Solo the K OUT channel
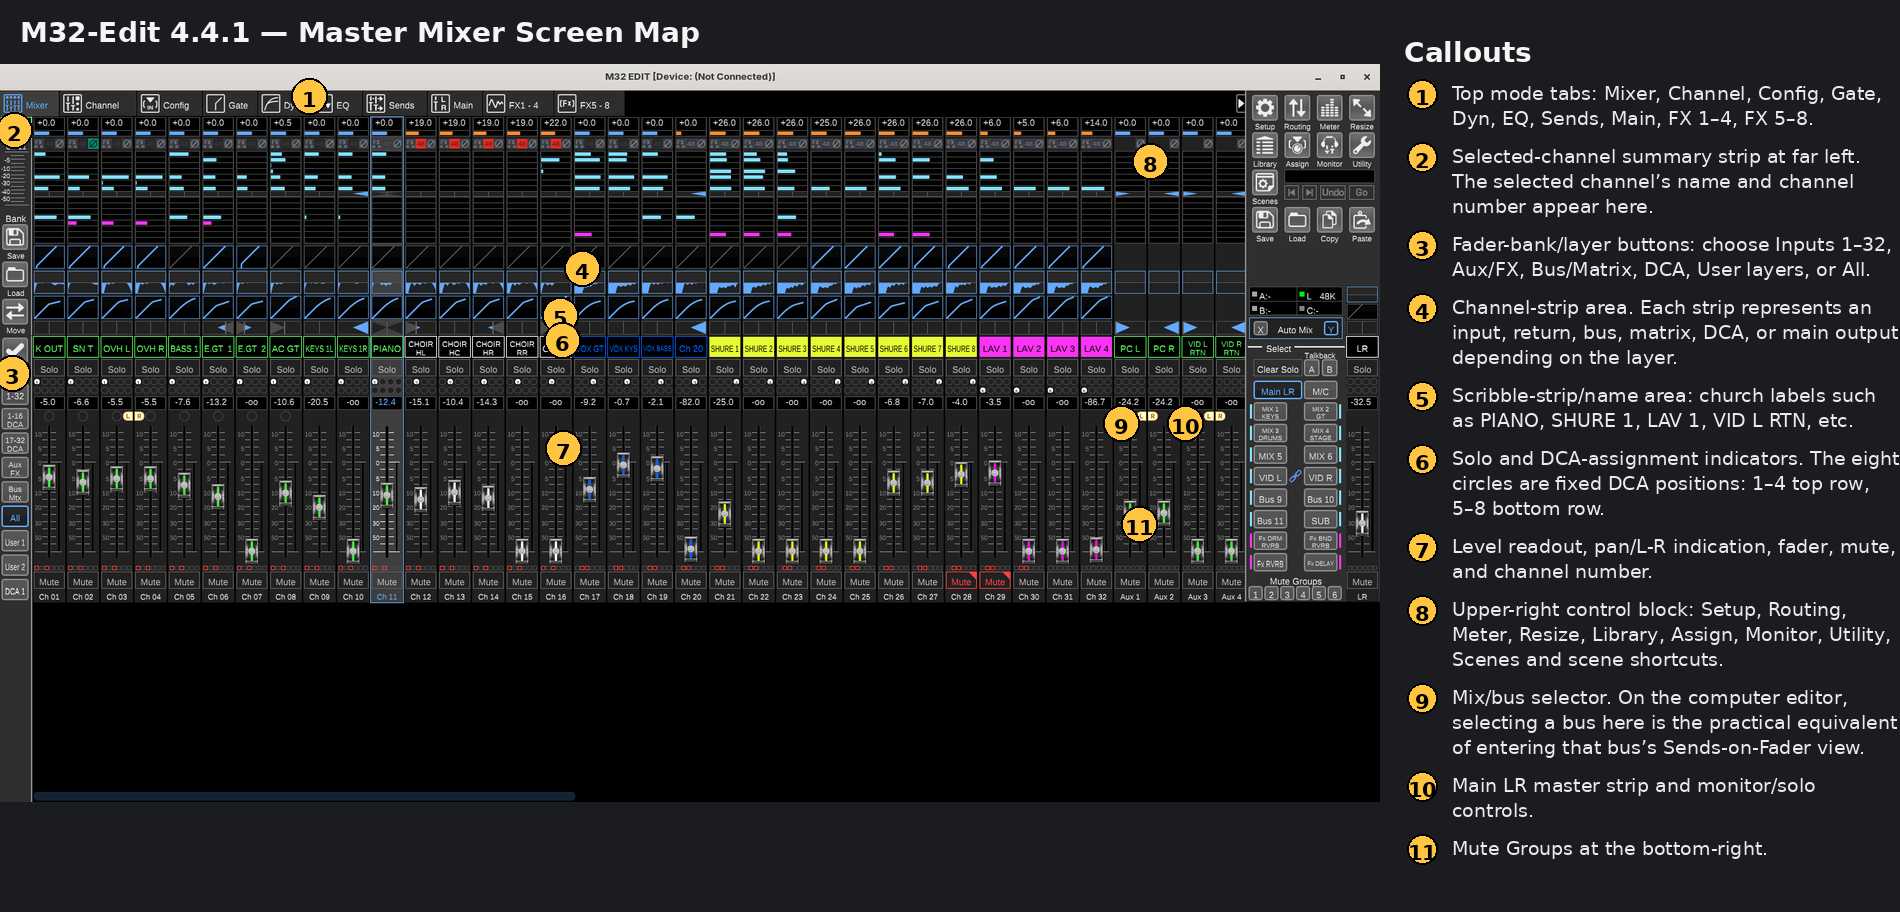The image size is (1900, 912). [49, 369]
